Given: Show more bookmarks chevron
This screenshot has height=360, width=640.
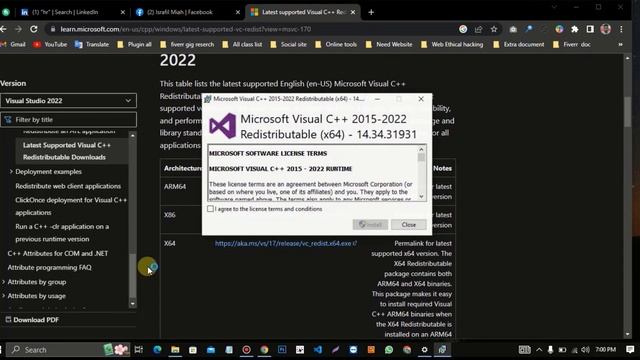Looking at the screenshot, I should (620, 44).
